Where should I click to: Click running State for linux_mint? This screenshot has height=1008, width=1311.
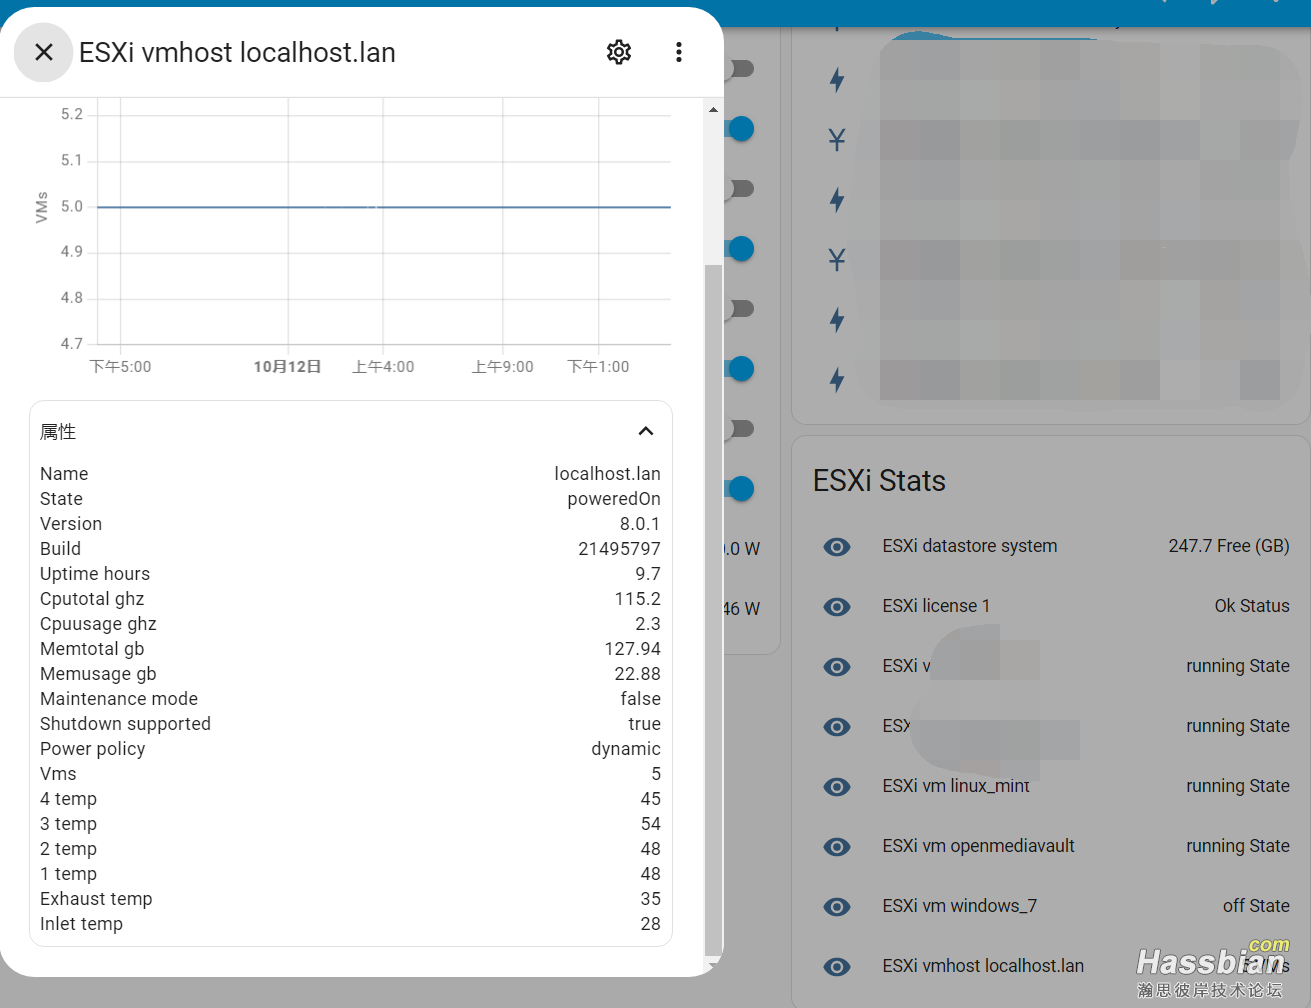tap(1238, 786)
